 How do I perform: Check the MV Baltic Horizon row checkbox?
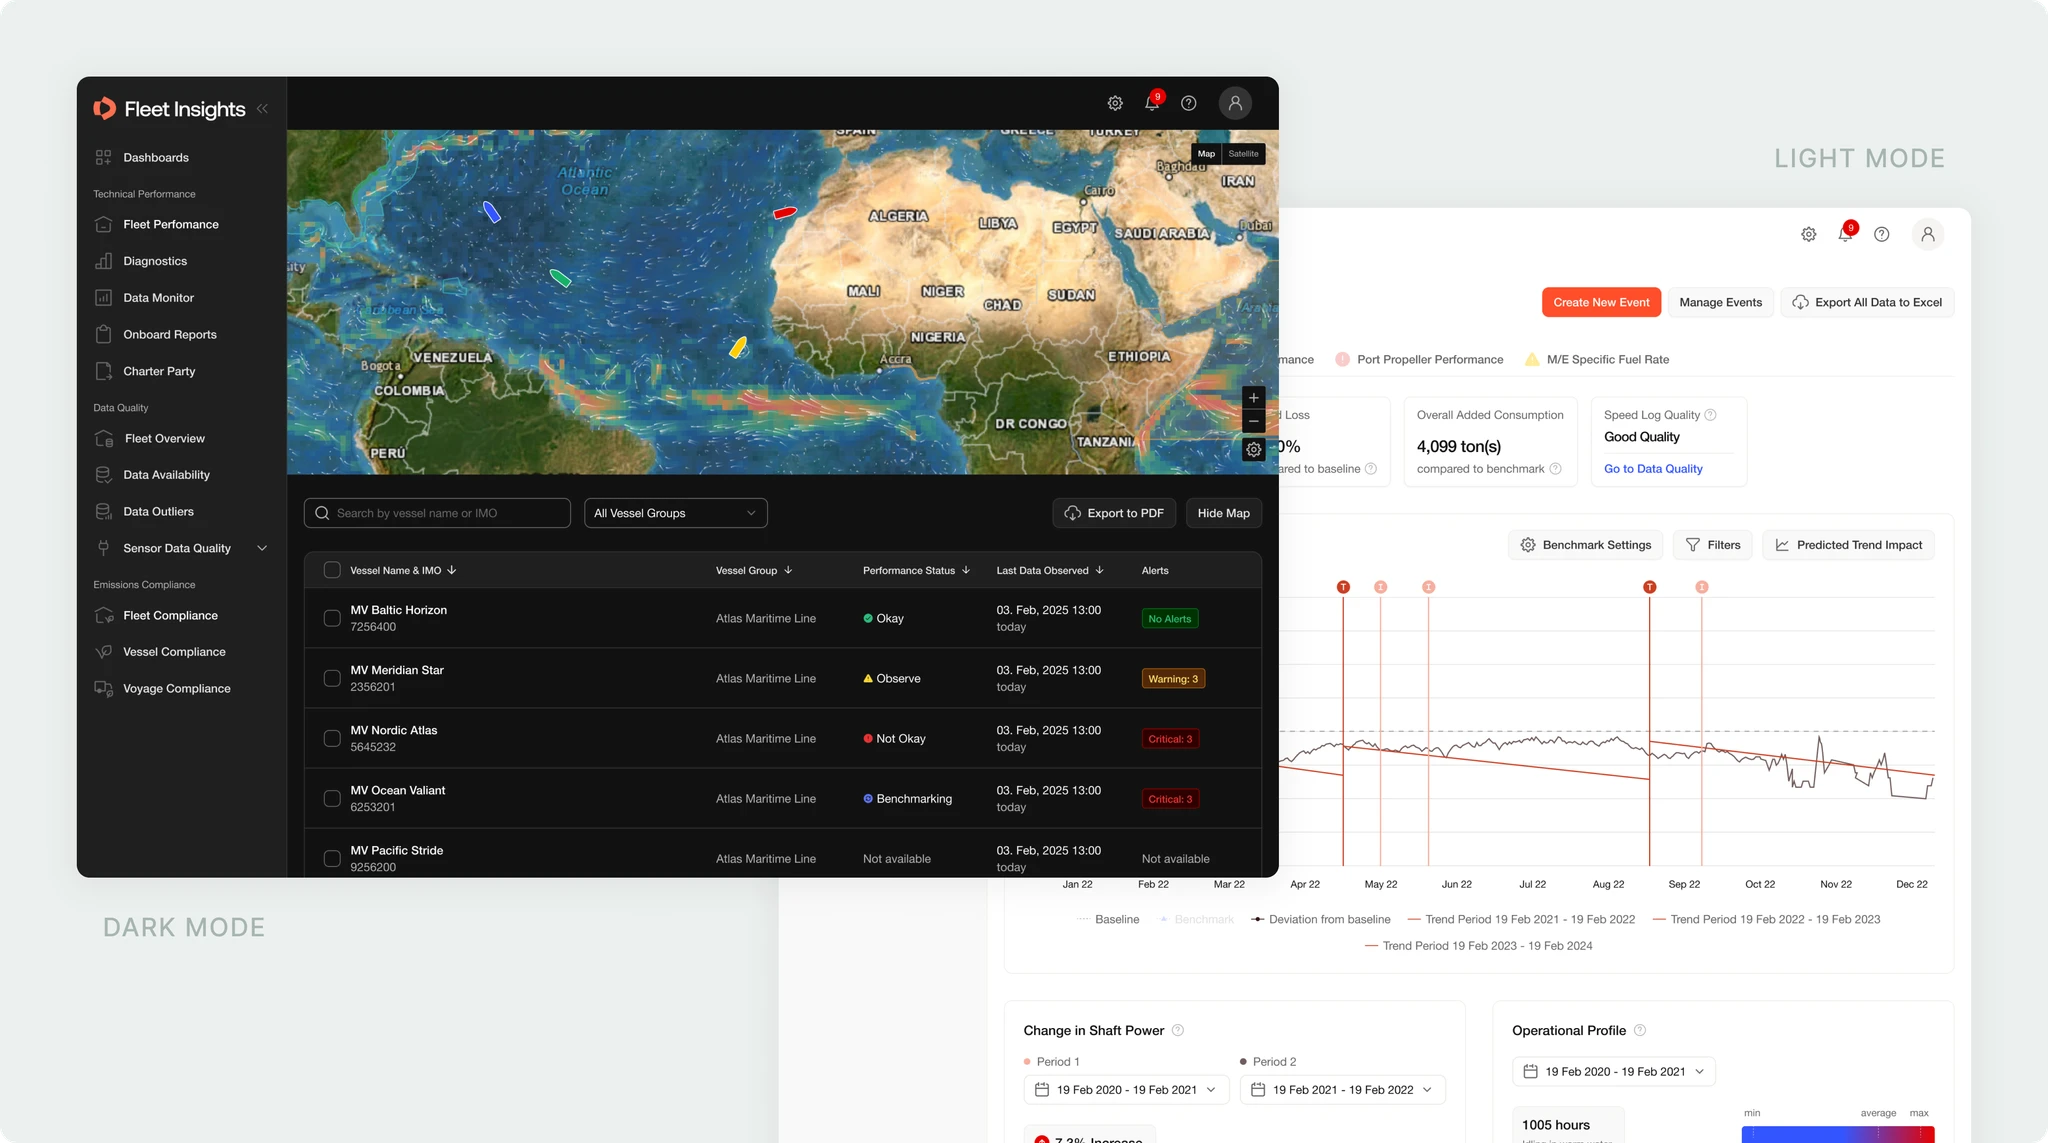click(332, 618)
